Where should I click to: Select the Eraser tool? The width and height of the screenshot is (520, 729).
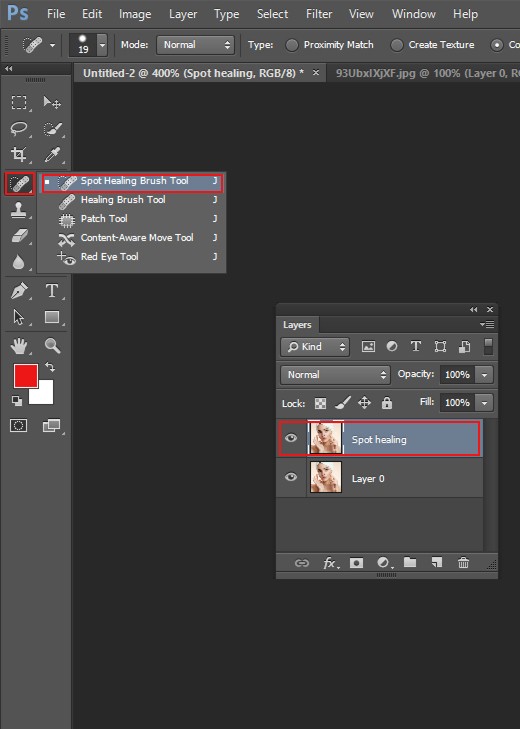[19, 236]
